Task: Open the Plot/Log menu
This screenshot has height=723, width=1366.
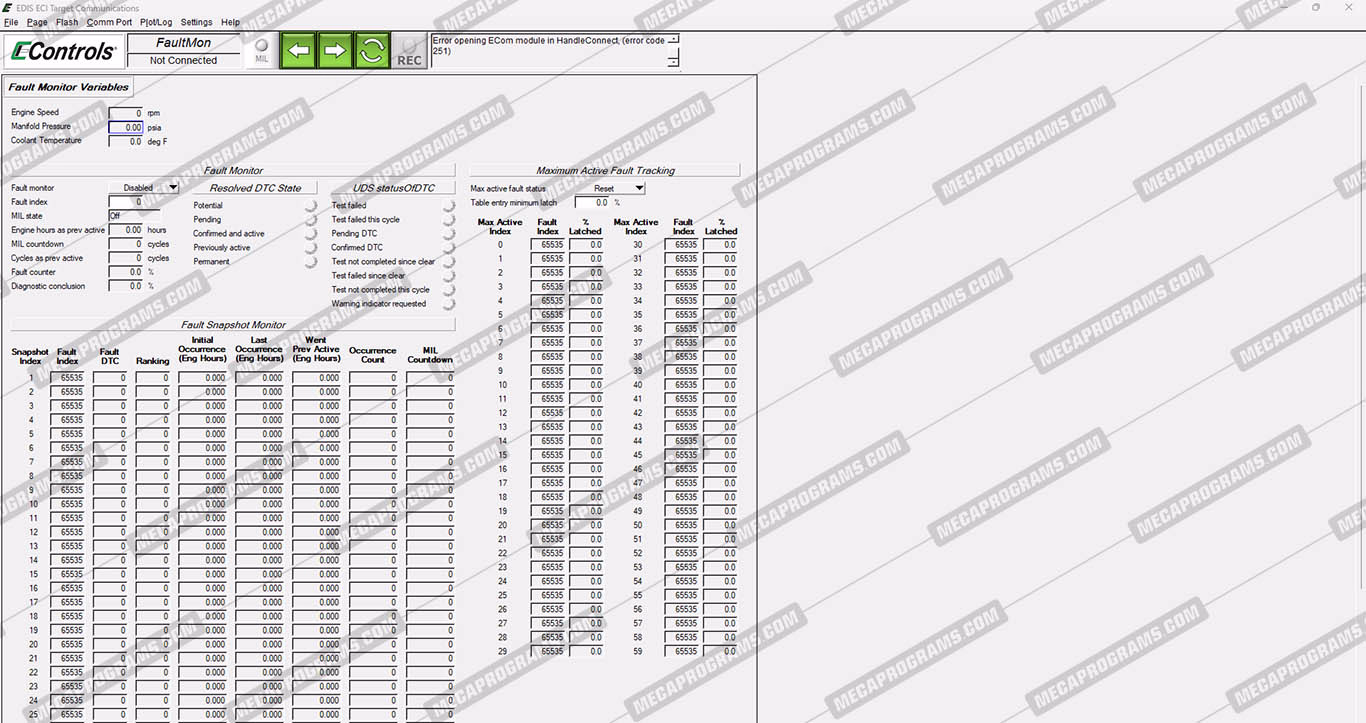Action: 156,22
